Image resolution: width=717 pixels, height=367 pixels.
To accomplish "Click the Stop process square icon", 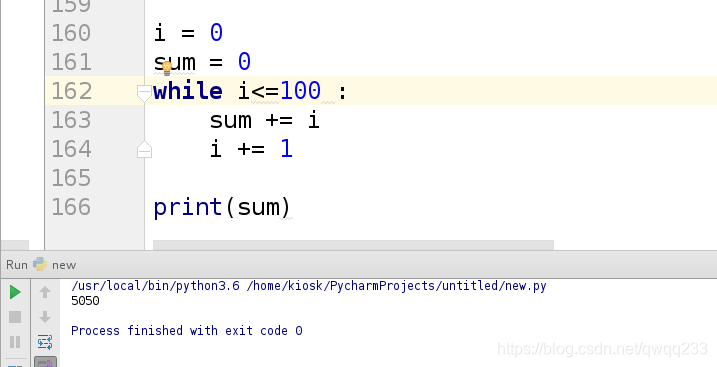I will click(15, 317).
